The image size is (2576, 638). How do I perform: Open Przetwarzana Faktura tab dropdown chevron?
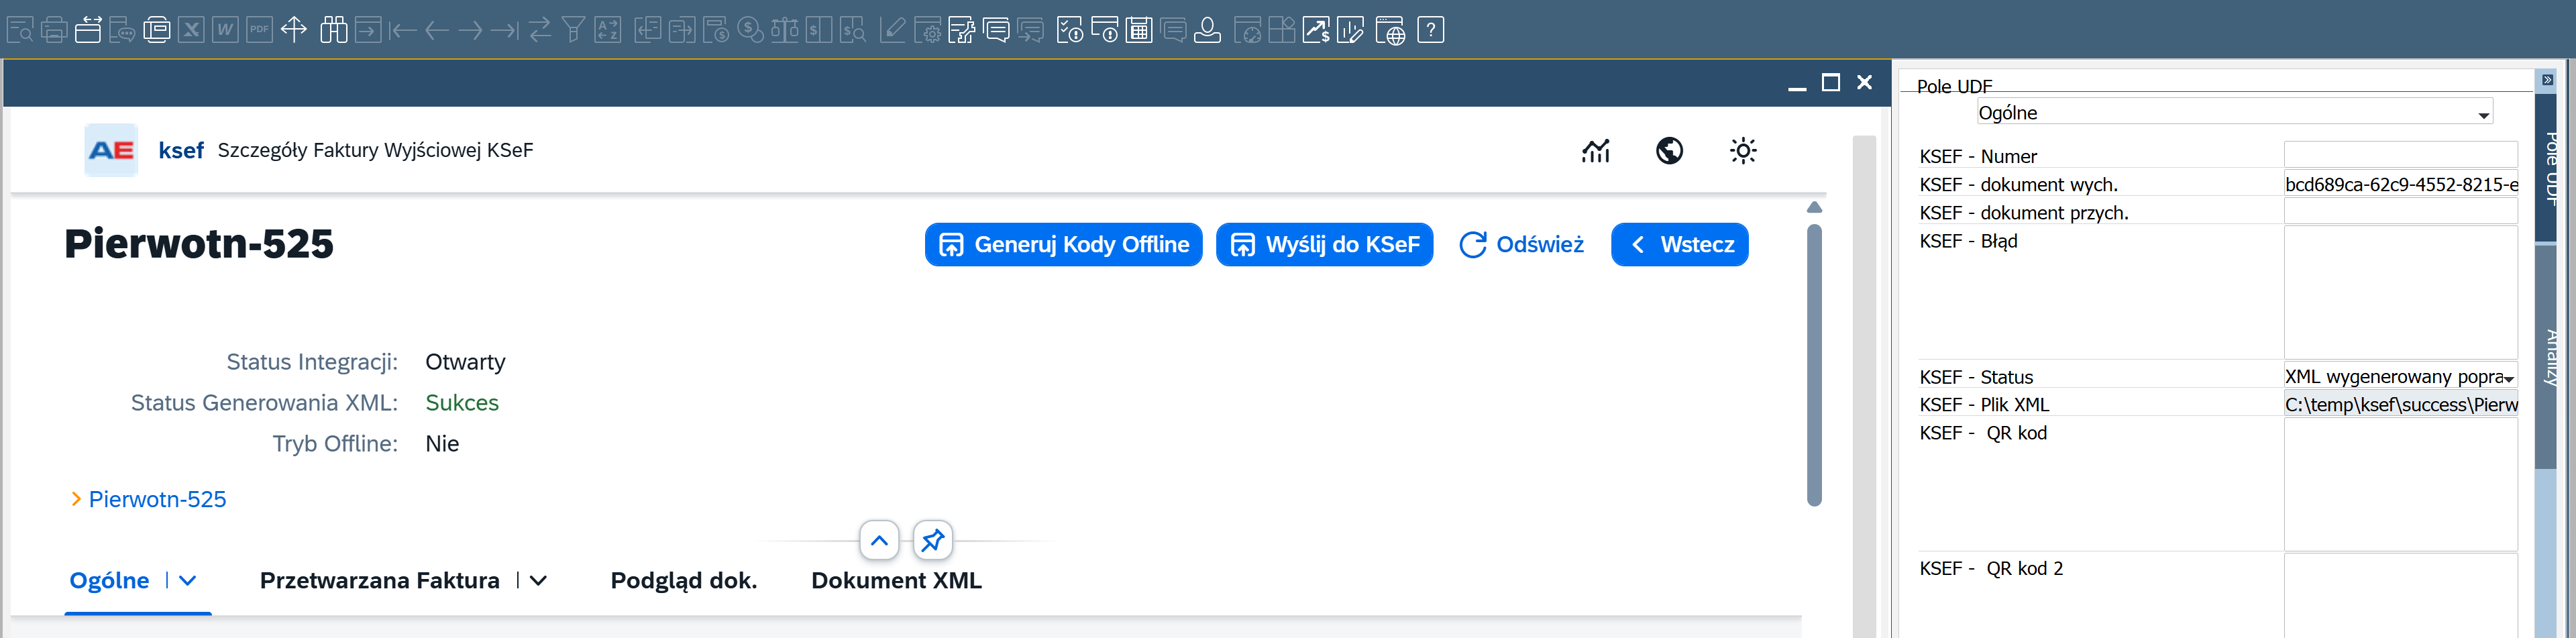click(x=538, y=580)
